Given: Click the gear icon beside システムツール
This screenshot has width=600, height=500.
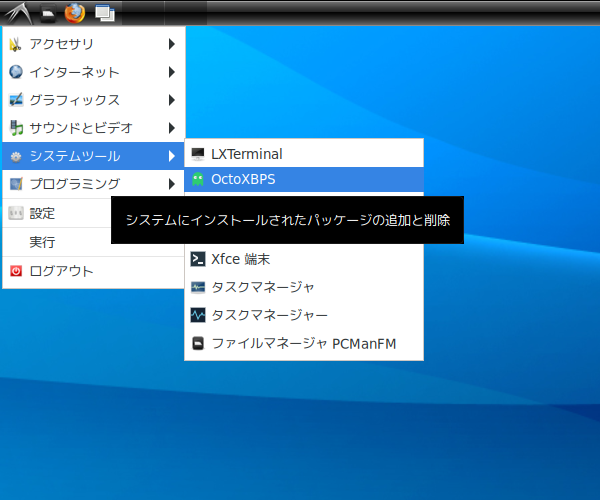Looking at the screenshot, I should (x=16, y=156).
